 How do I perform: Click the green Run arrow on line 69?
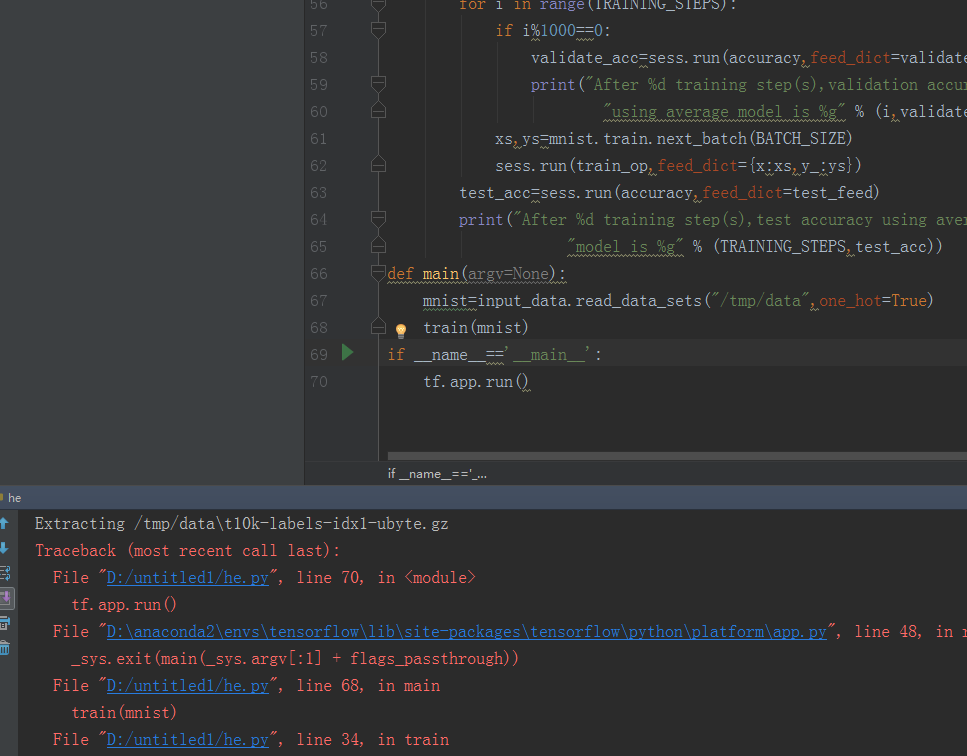pos(348,353)
